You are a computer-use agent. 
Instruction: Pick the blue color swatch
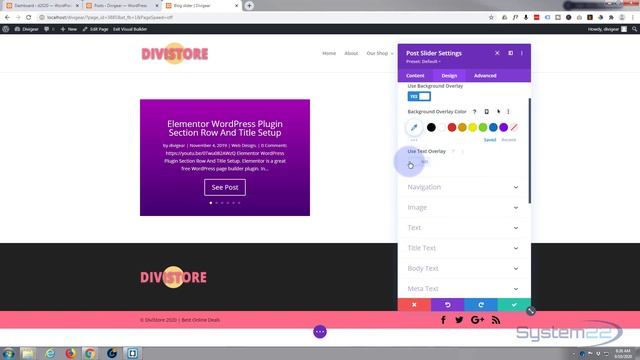tap(493, 127)
